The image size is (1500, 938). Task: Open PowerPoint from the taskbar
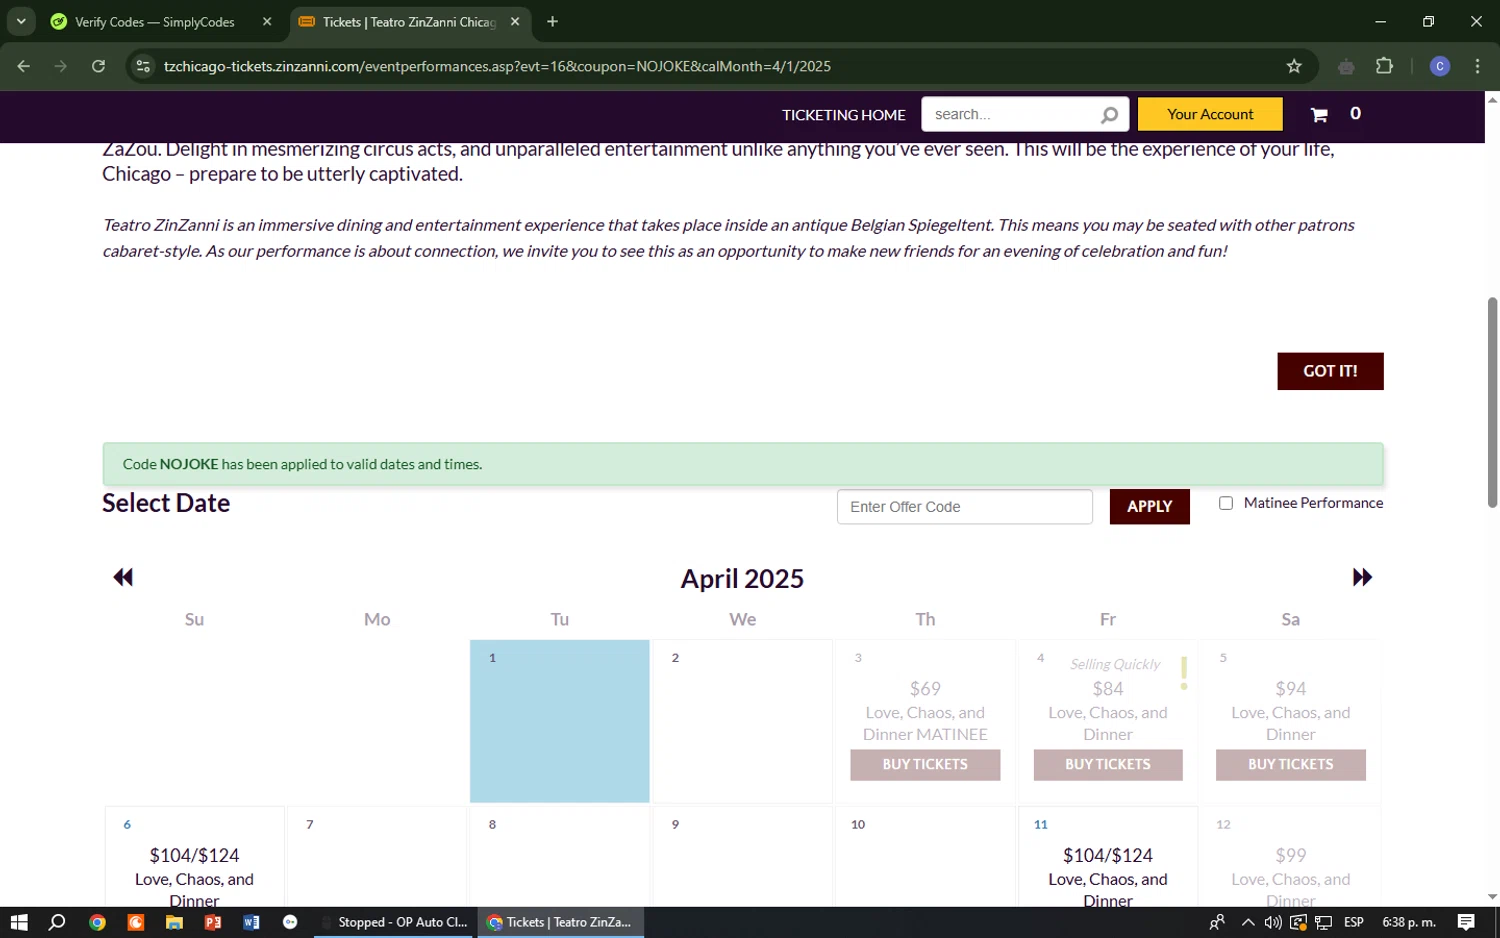pyautogui.click(x=212, y=922)
